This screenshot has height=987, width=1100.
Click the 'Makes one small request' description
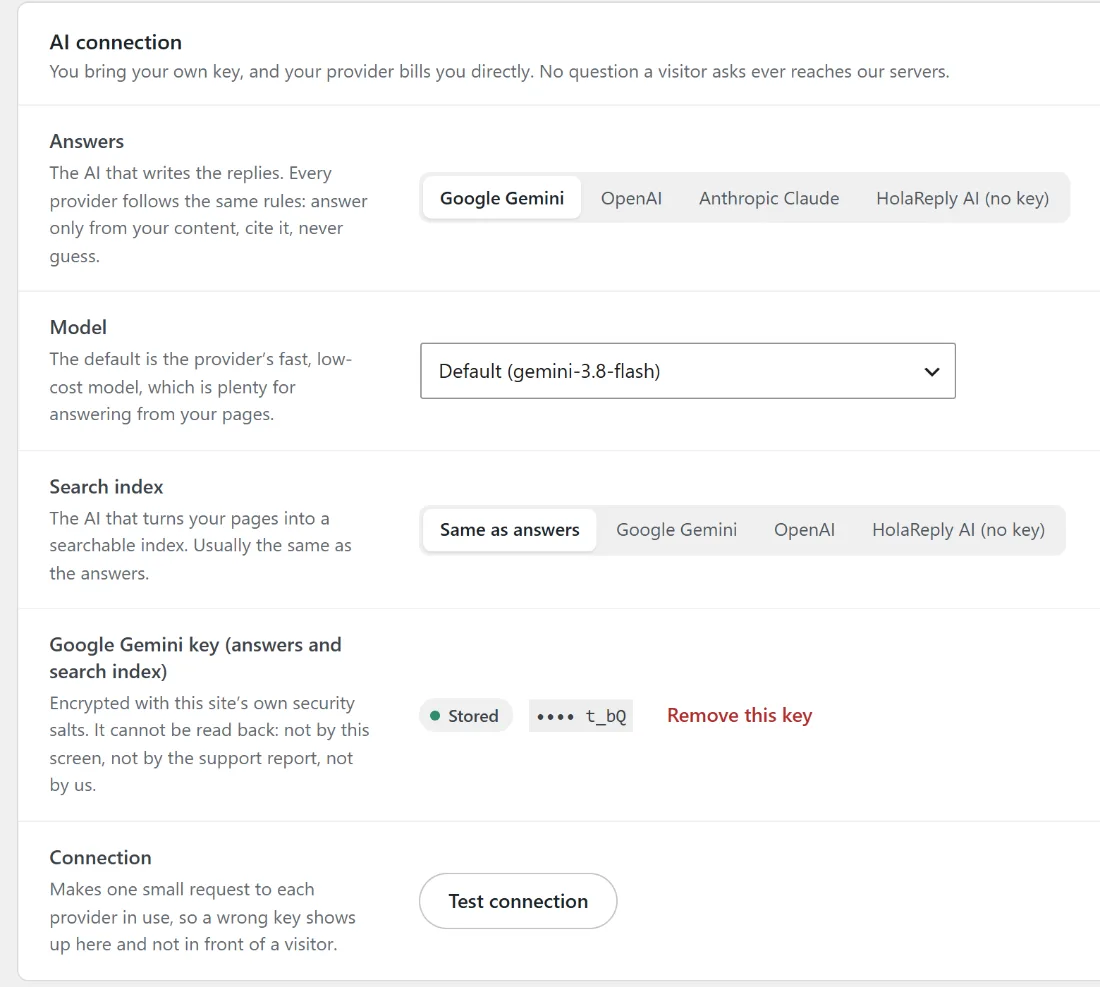[x=202, y=916]
